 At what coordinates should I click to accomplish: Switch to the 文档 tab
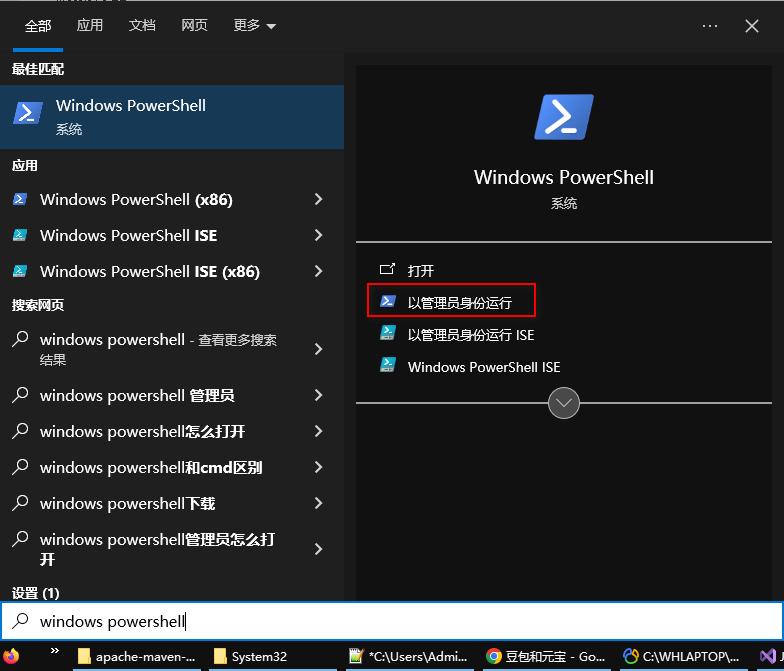coord(142,25)
